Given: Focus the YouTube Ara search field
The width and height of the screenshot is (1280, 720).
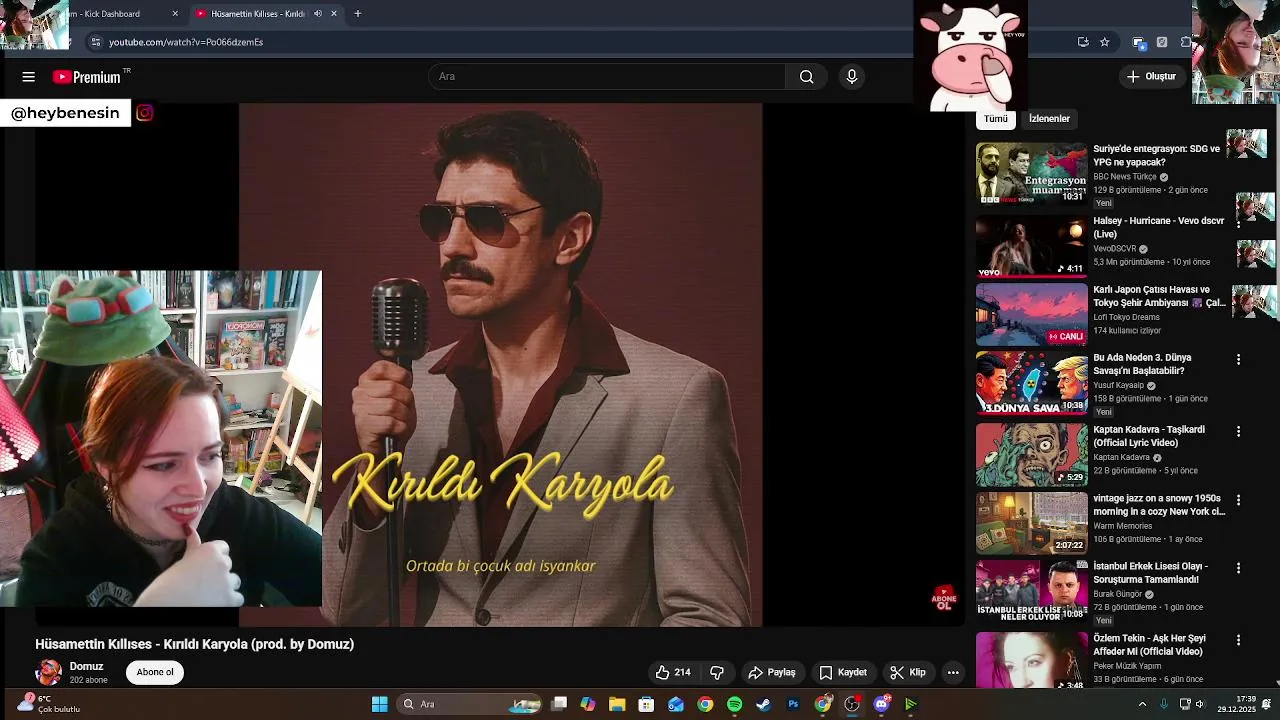Looking at the screenshot, I should tap(607, 77).
